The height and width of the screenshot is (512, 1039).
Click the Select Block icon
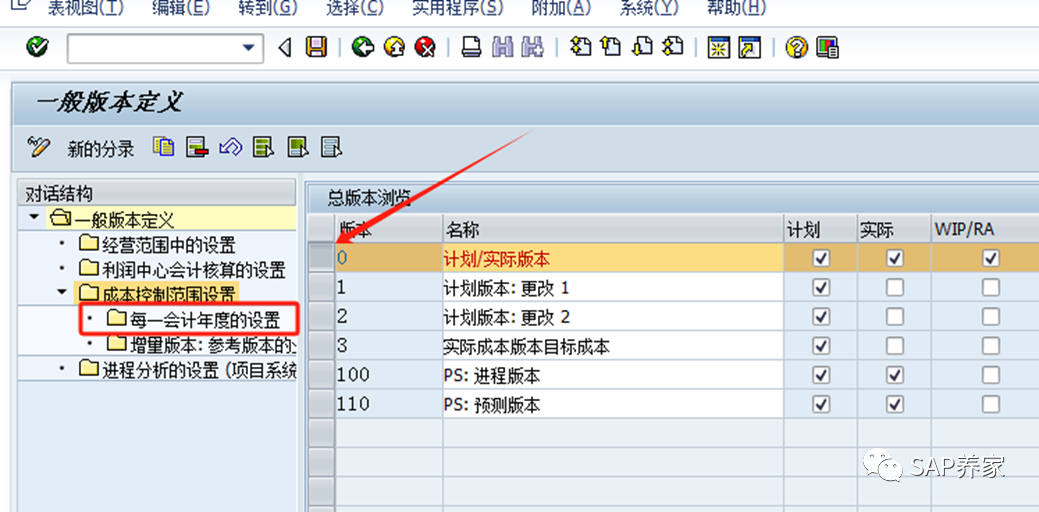[x=298, y=146]
